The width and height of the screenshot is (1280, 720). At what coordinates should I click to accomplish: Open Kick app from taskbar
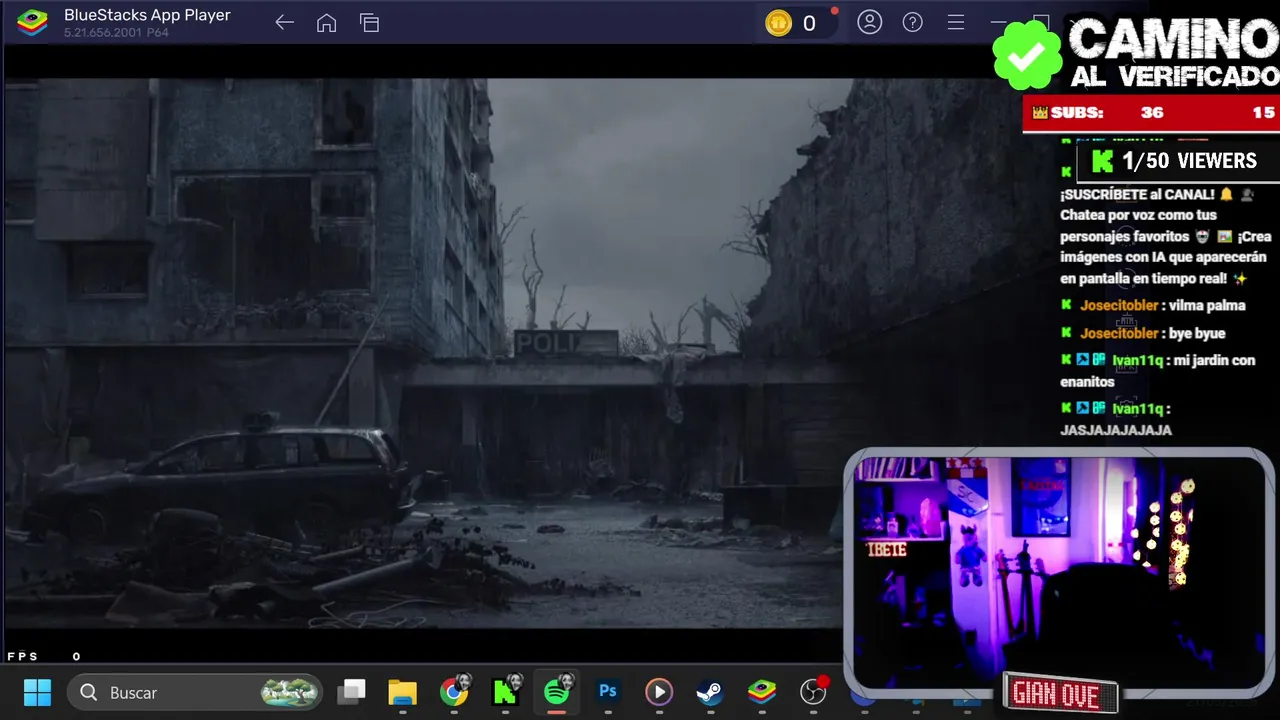[x=506, y=692]
